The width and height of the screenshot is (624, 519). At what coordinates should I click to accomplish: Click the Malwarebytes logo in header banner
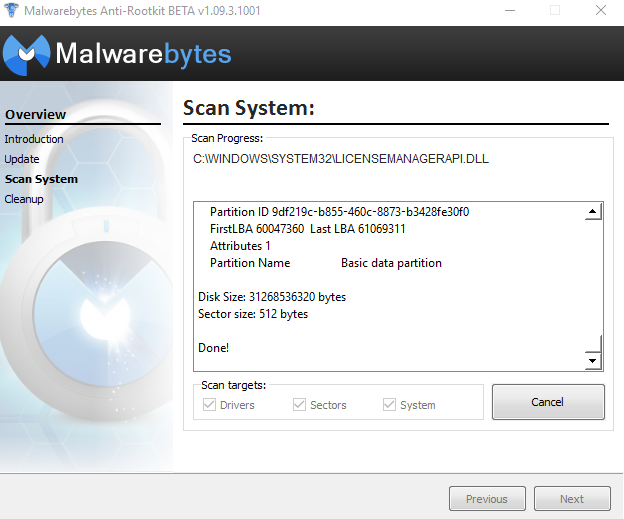(x=118, y=53)
